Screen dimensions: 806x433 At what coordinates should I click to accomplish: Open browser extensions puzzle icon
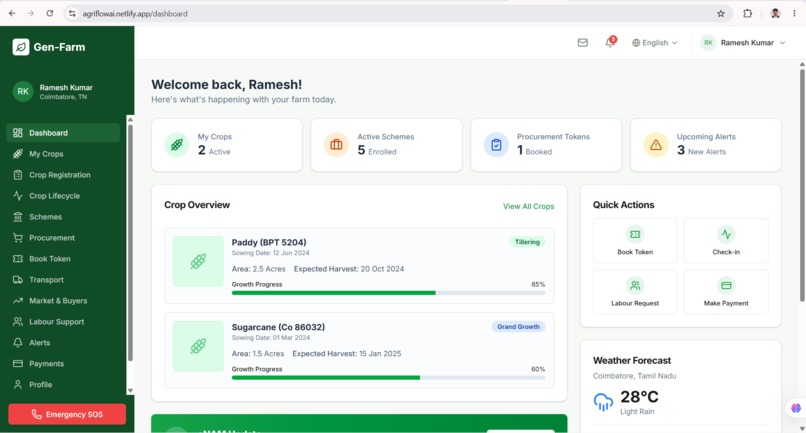pos(747,14)
